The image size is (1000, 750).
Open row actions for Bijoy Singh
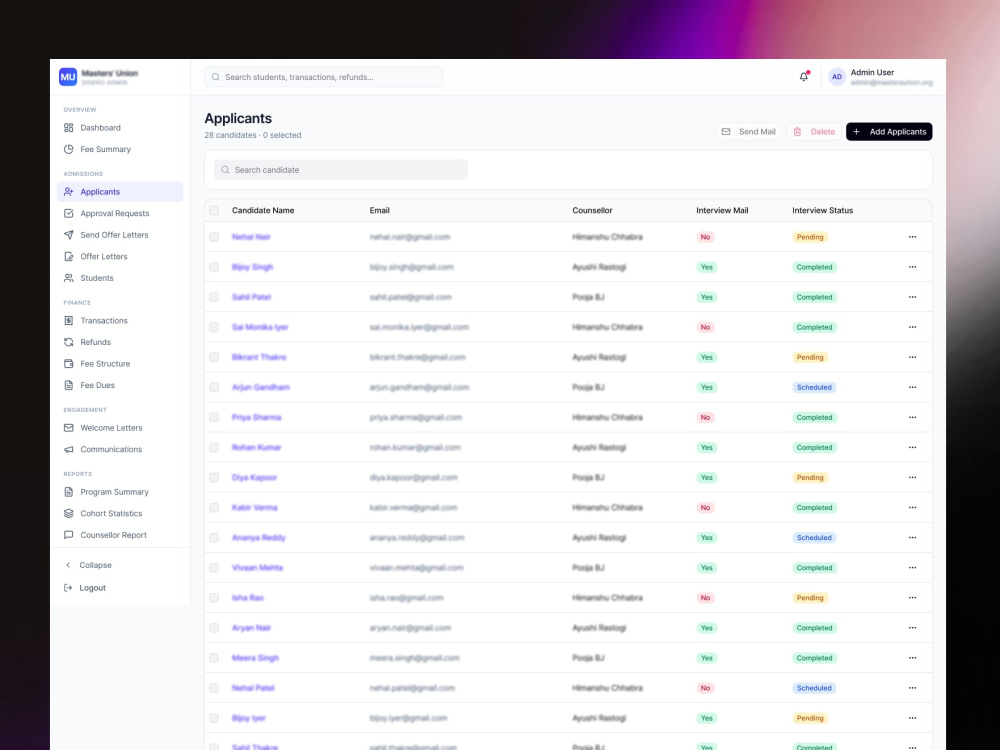[913, 267]
